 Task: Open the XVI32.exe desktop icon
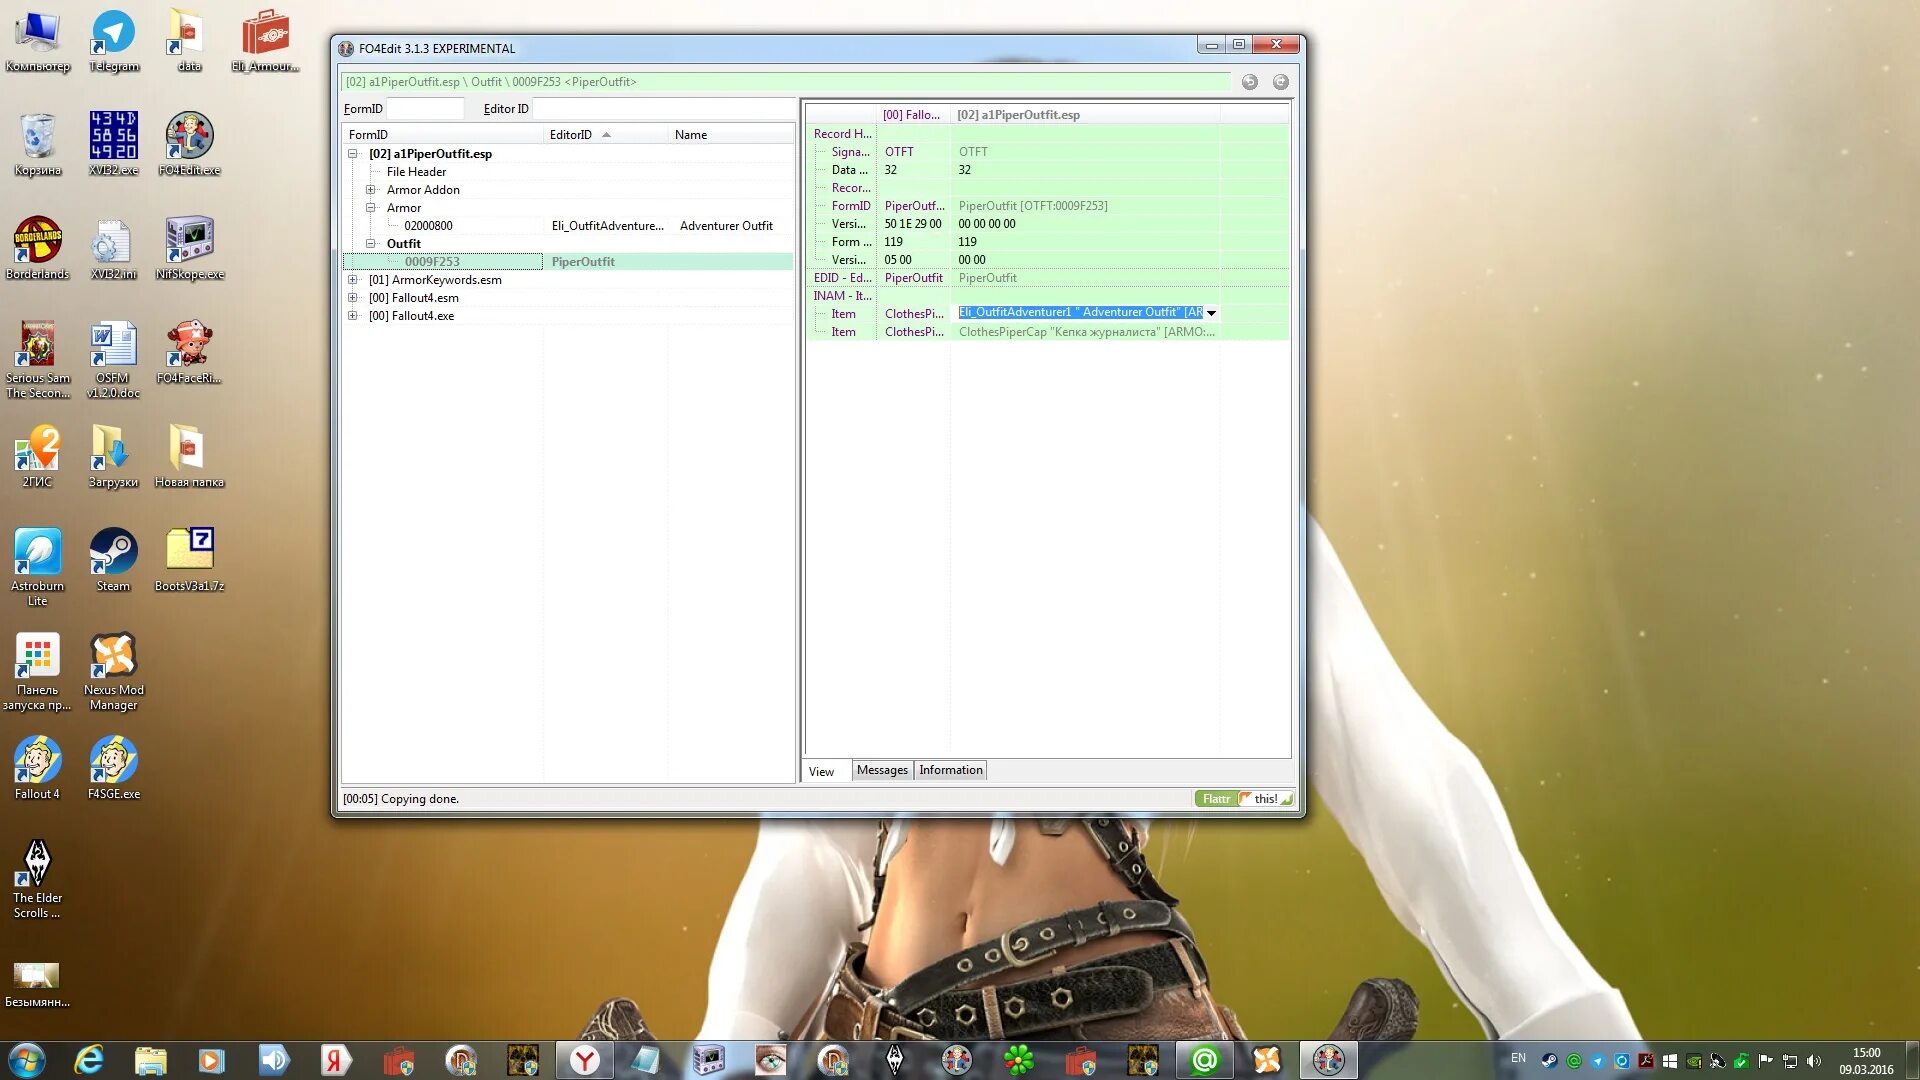(x=113, y=145)
